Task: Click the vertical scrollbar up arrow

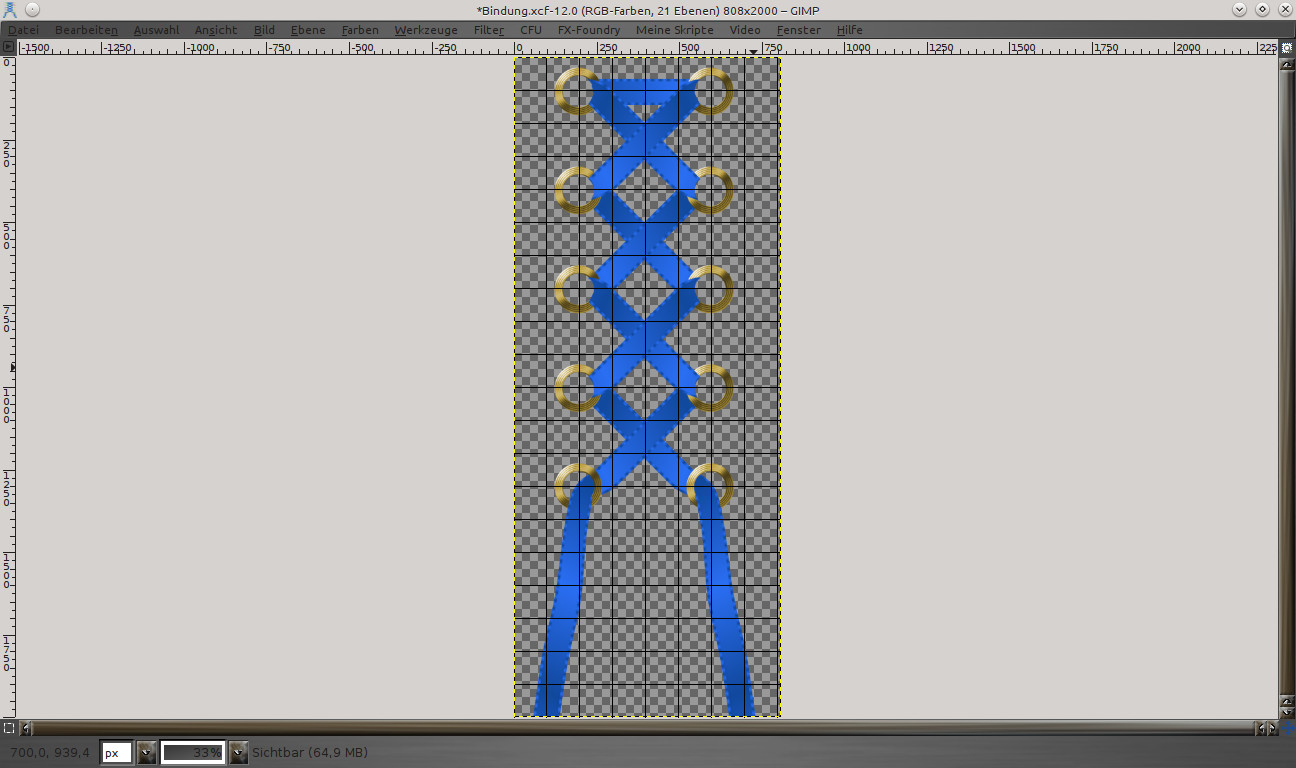Action: [1286, 64]
